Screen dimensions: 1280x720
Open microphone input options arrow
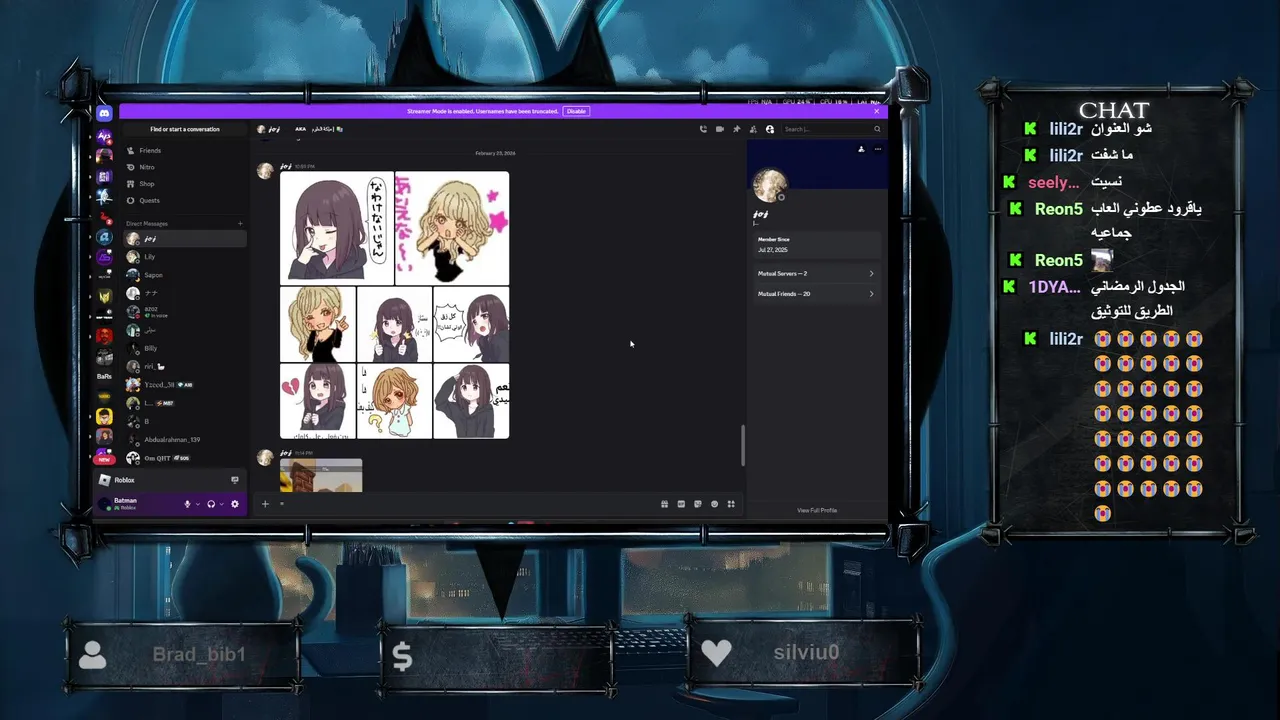point(197,504)
